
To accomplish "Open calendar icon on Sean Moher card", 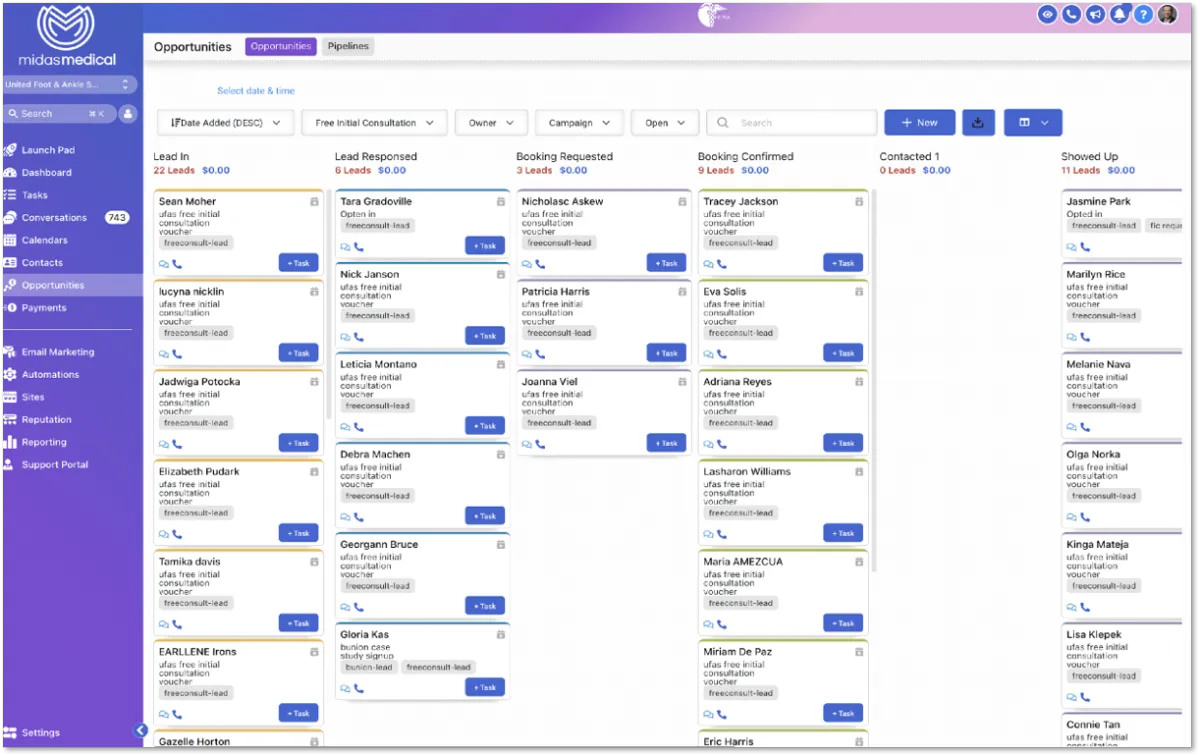I will [314, 202].
